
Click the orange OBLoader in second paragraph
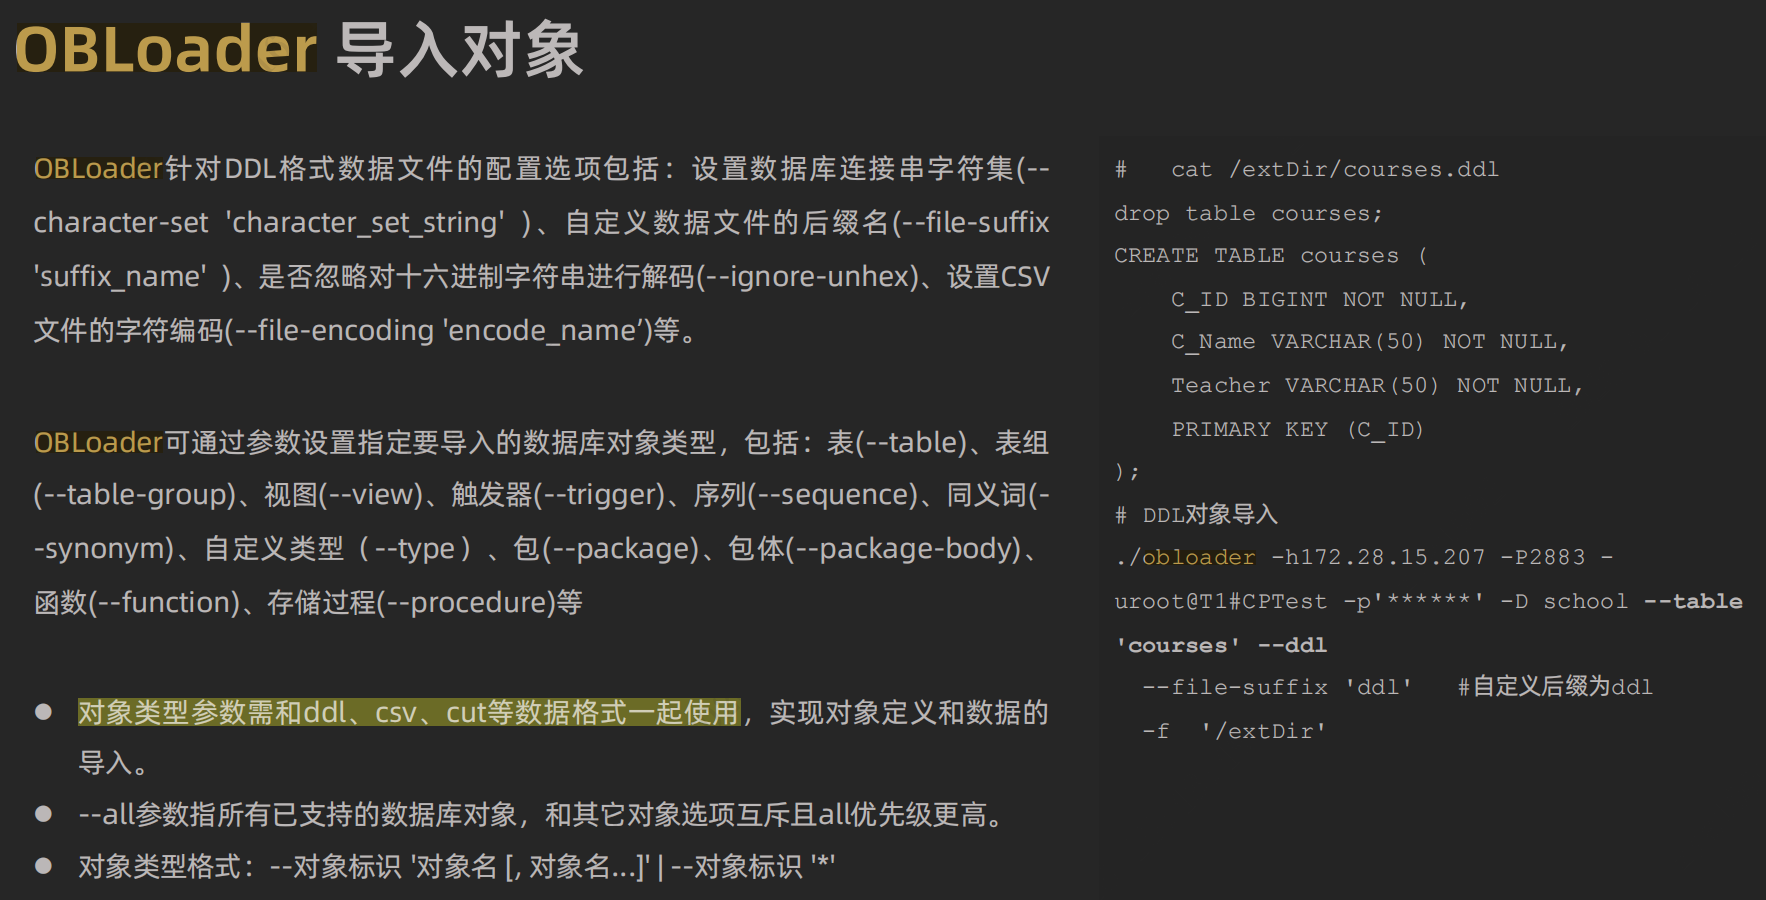click(x=98, y=442)
